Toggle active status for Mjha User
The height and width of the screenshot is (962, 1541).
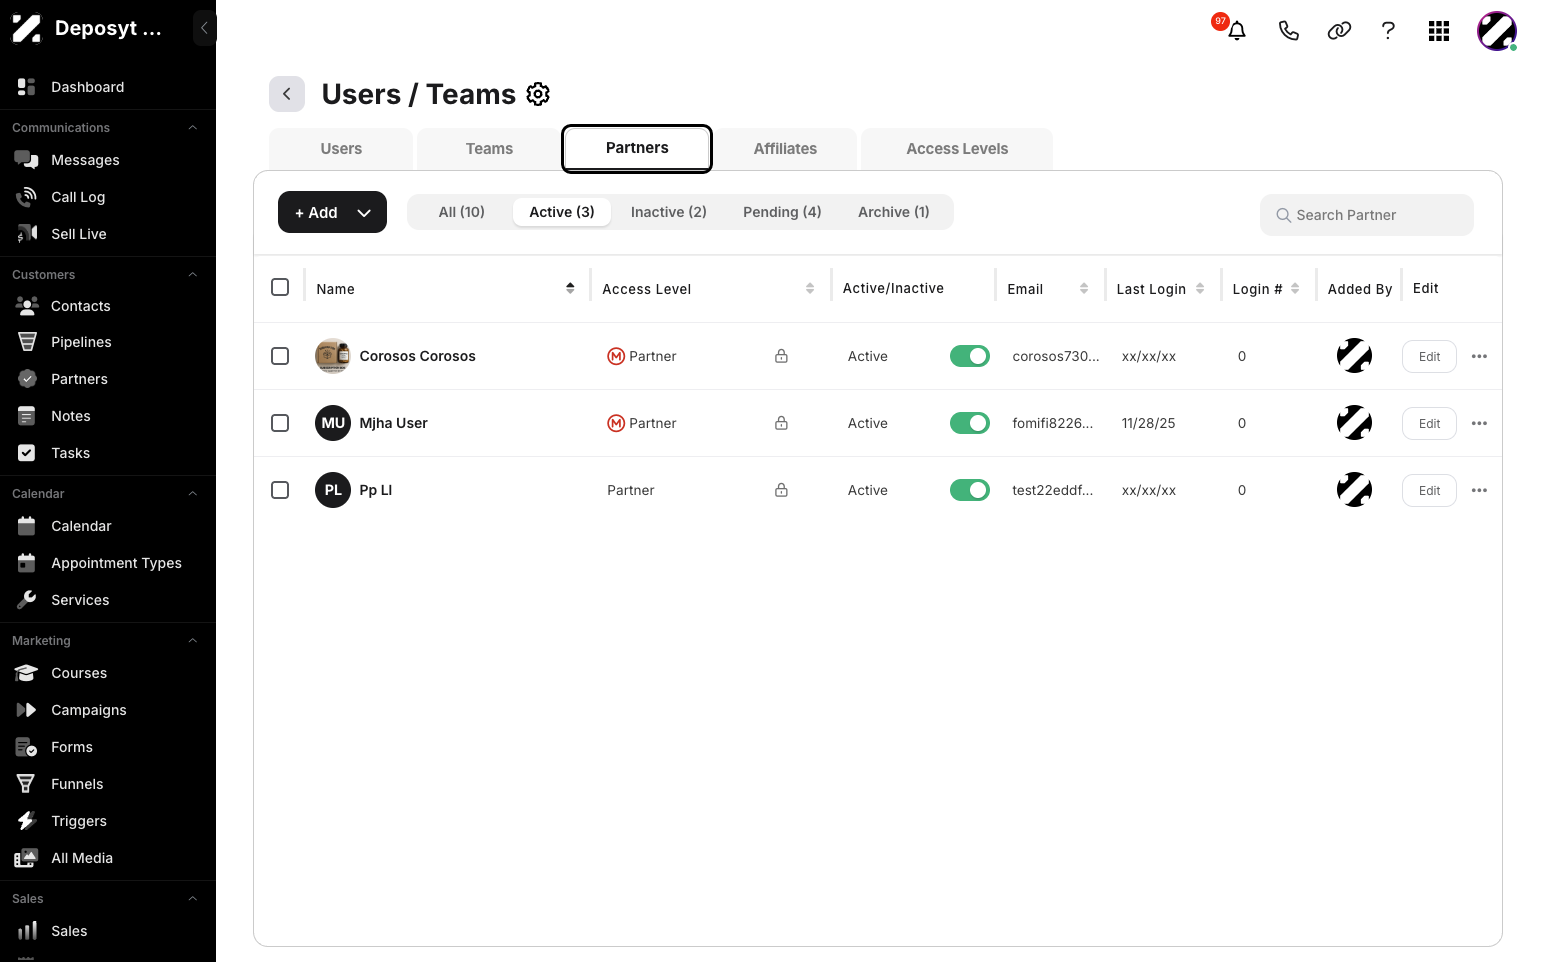point(970,423)
